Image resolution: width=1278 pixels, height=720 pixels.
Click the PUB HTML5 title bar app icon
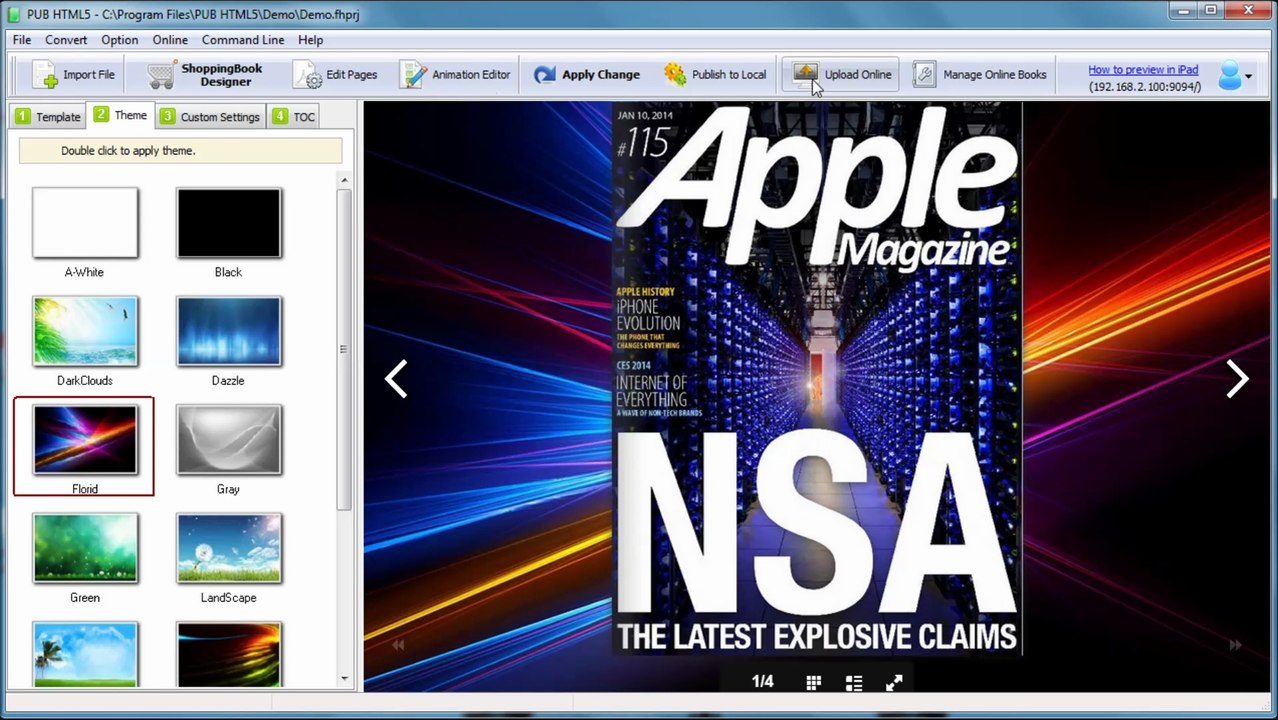click(x=14, y=14)
